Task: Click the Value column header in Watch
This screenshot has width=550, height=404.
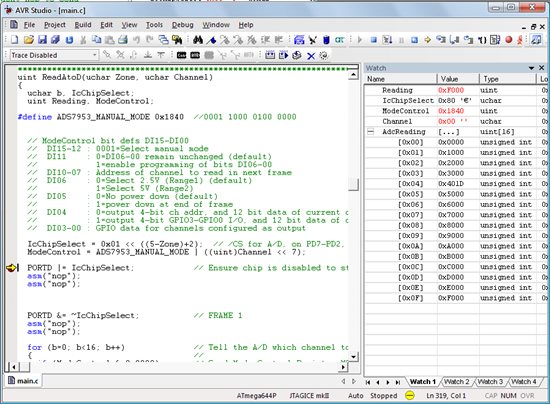Action: point(458,79)
